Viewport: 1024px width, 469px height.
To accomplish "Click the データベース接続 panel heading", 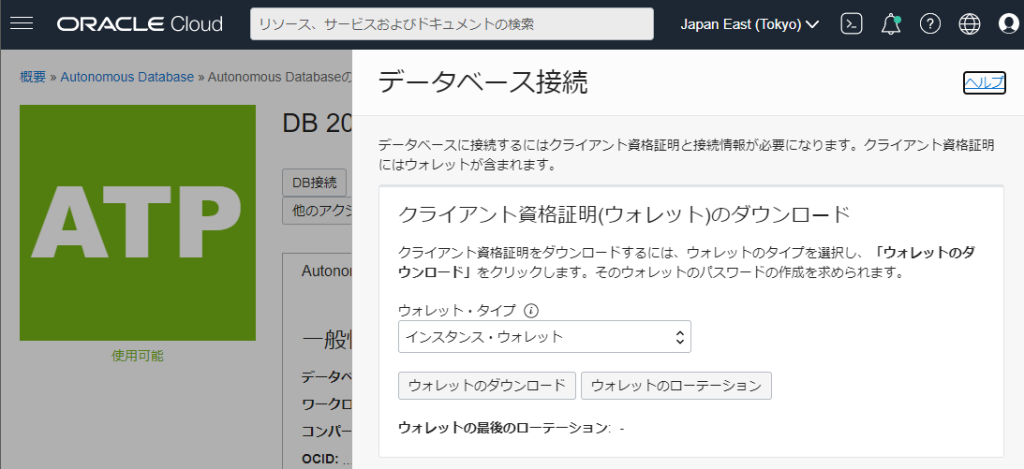I will click(483, 83).
